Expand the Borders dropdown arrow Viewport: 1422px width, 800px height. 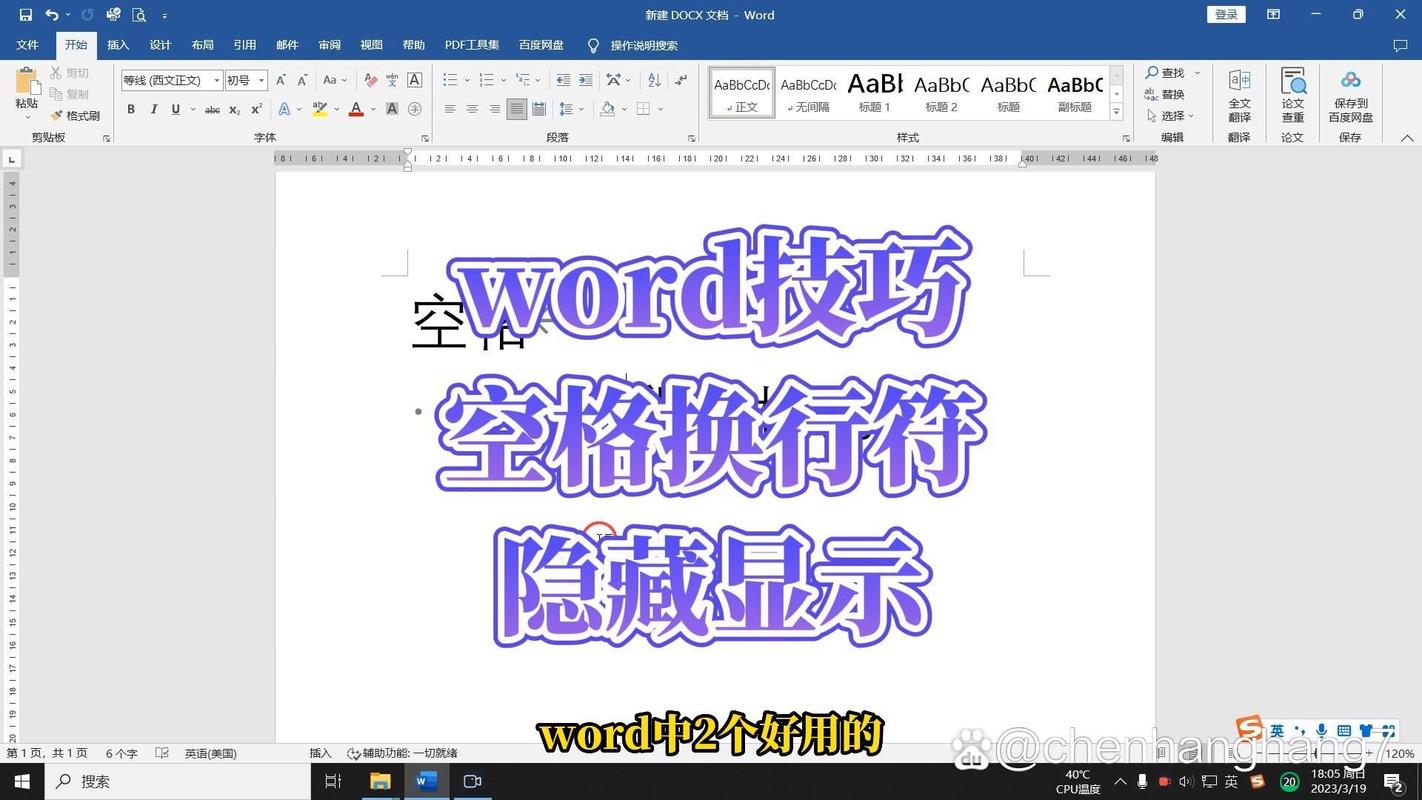point(661,109)
